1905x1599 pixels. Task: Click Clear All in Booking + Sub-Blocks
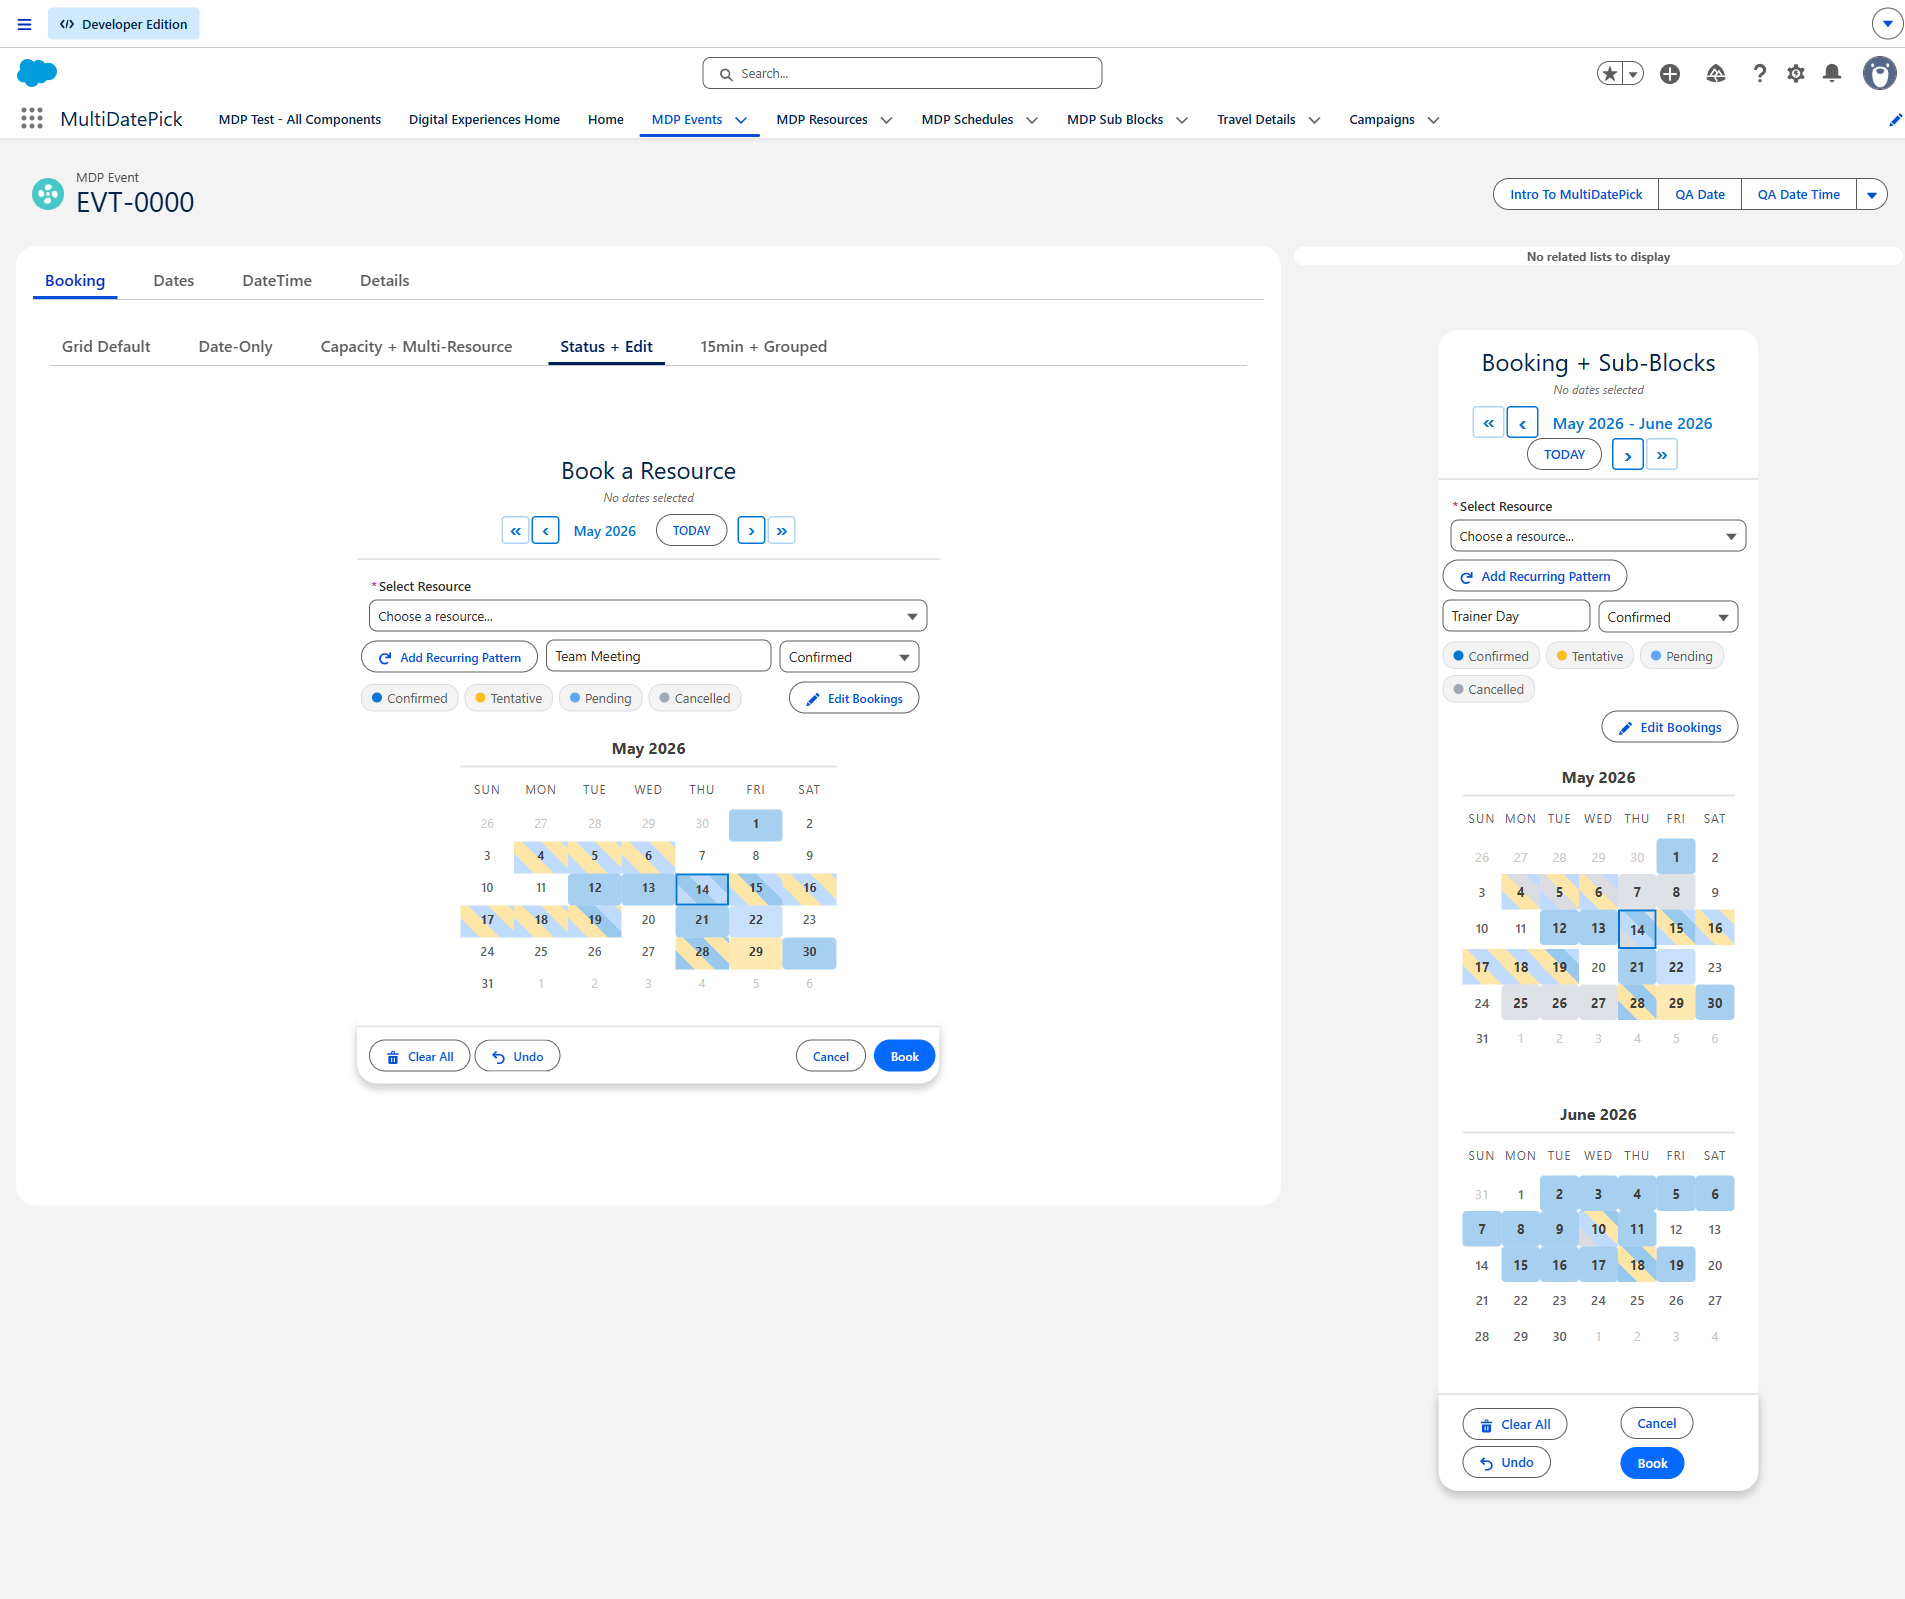click(1515, 1424)
